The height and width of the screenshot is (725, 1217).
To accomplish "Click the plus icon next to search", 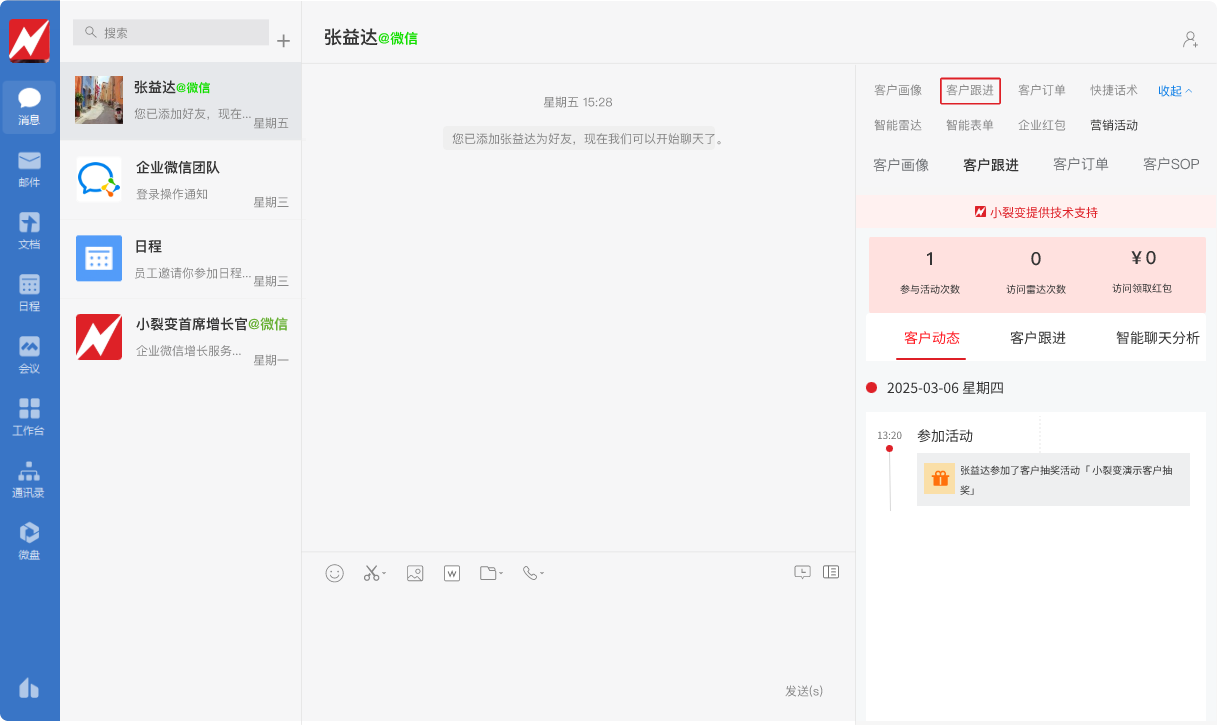I will [x=283, y=41].
